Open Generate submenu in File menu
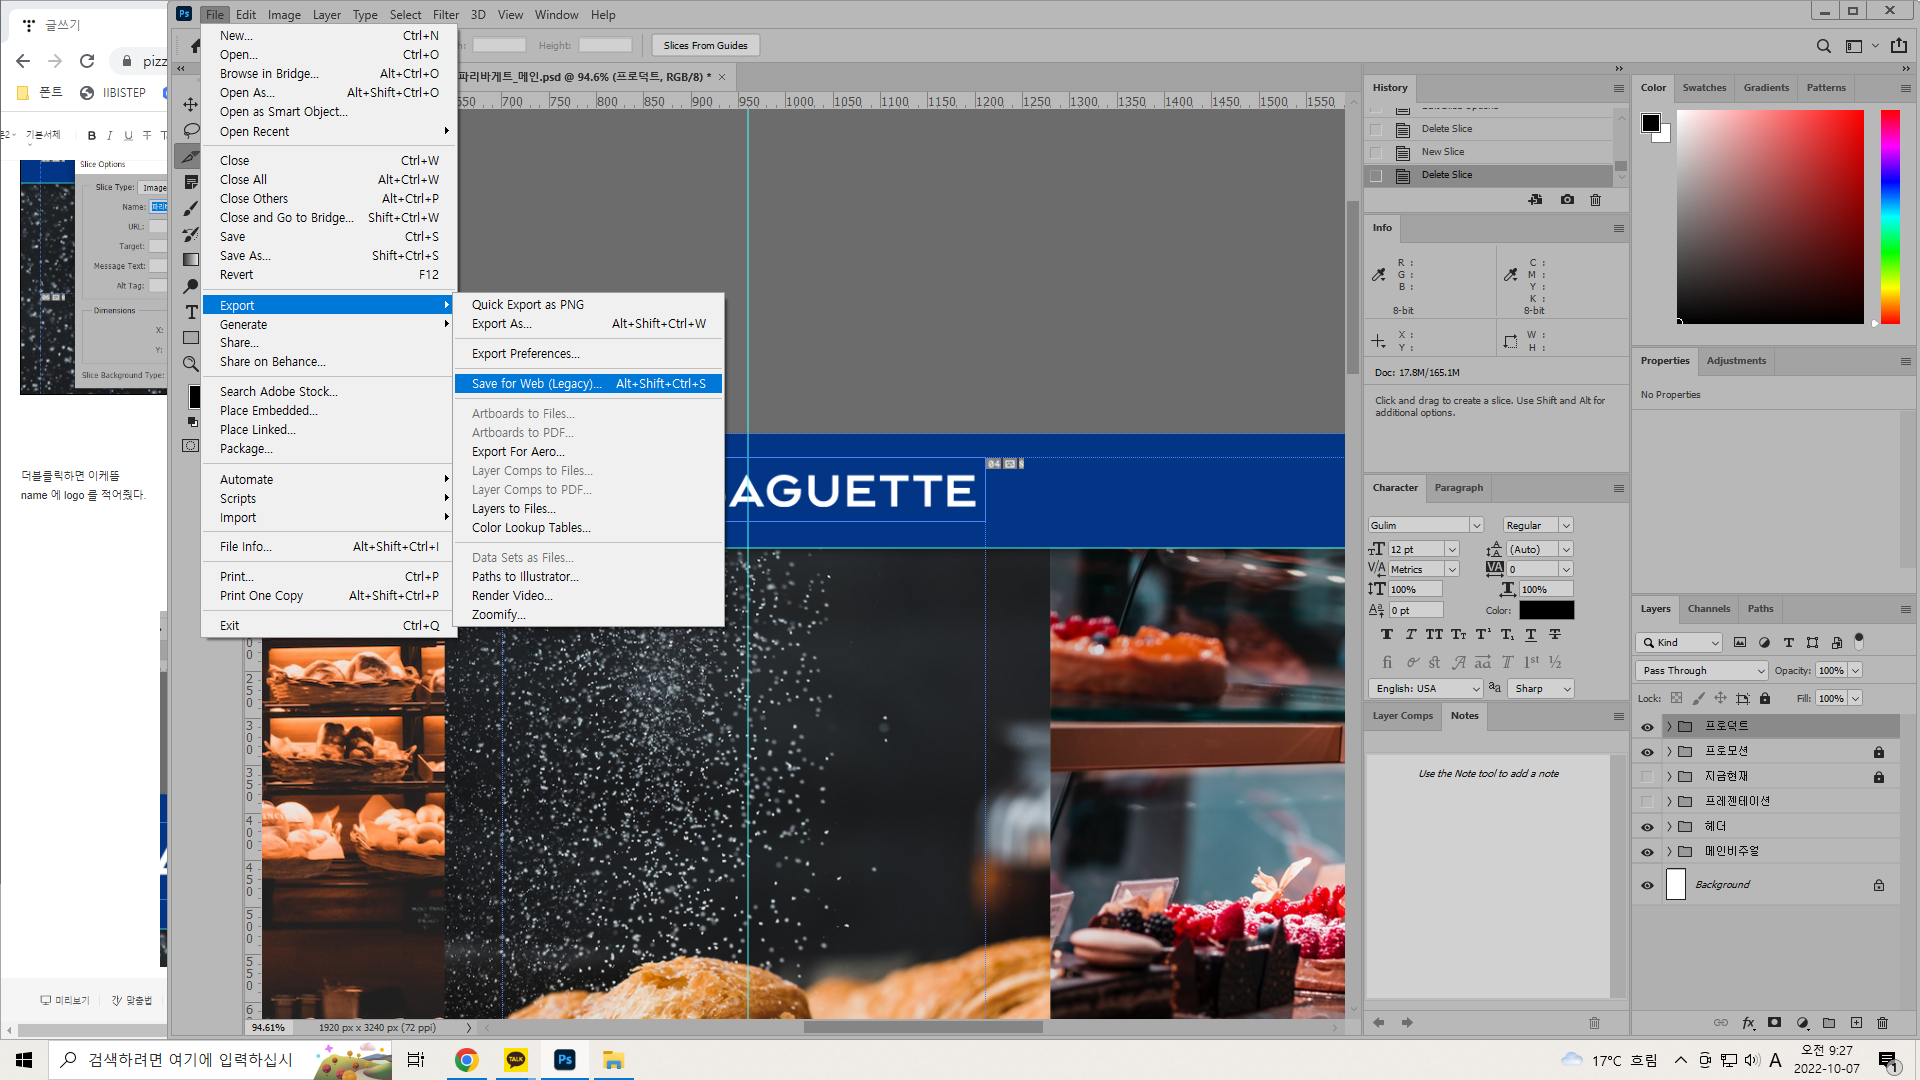This screenshot has height=1080, width=1920. [328, 324]
